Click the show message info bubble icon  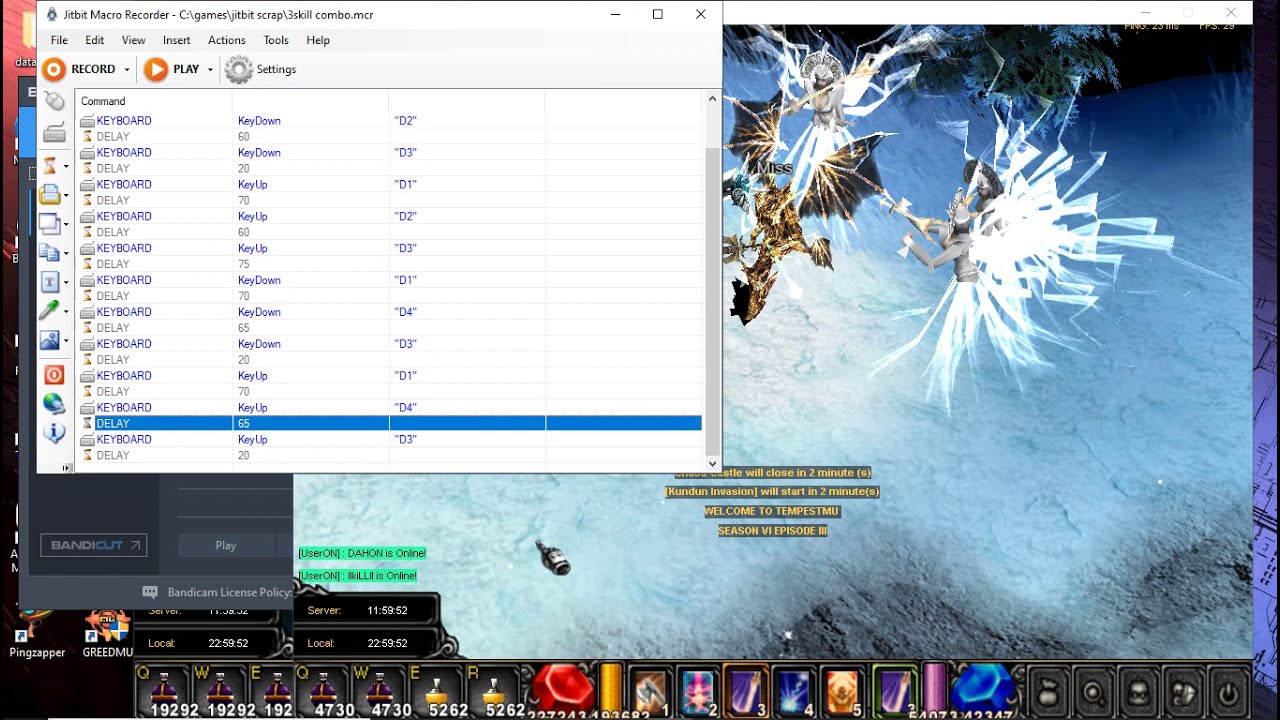click(54, 433)
